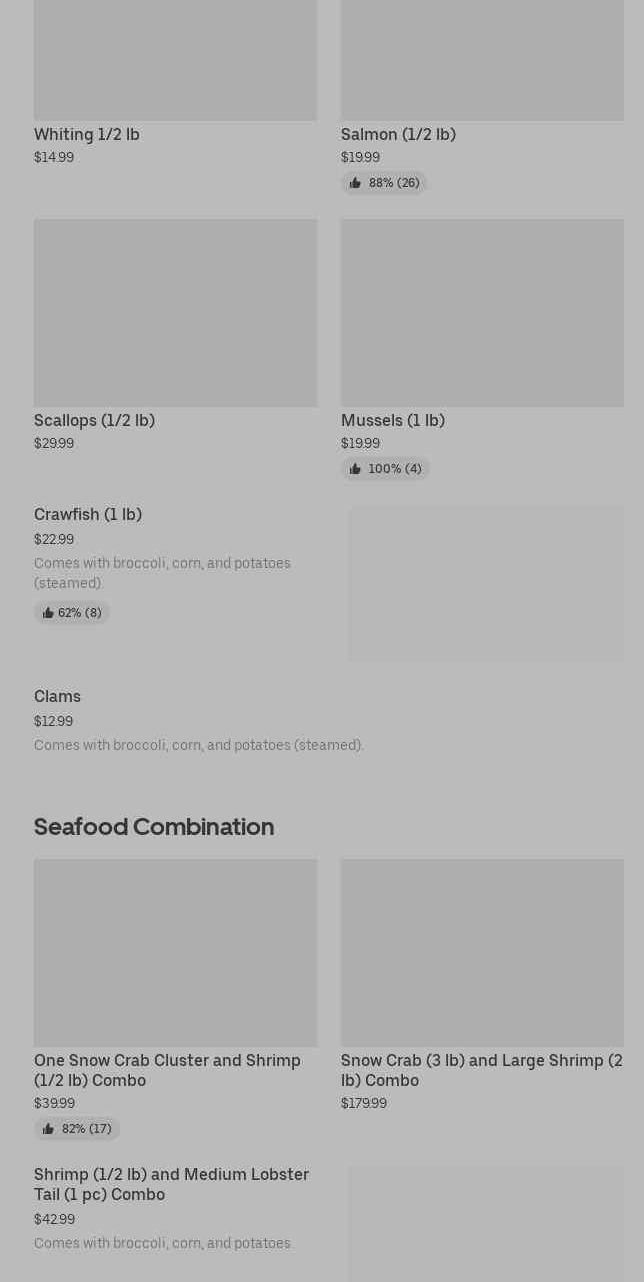This screenshot has height=1282, width=644.
Task: Click the Whiting 1/2 lb title
Action: point(87,134)
